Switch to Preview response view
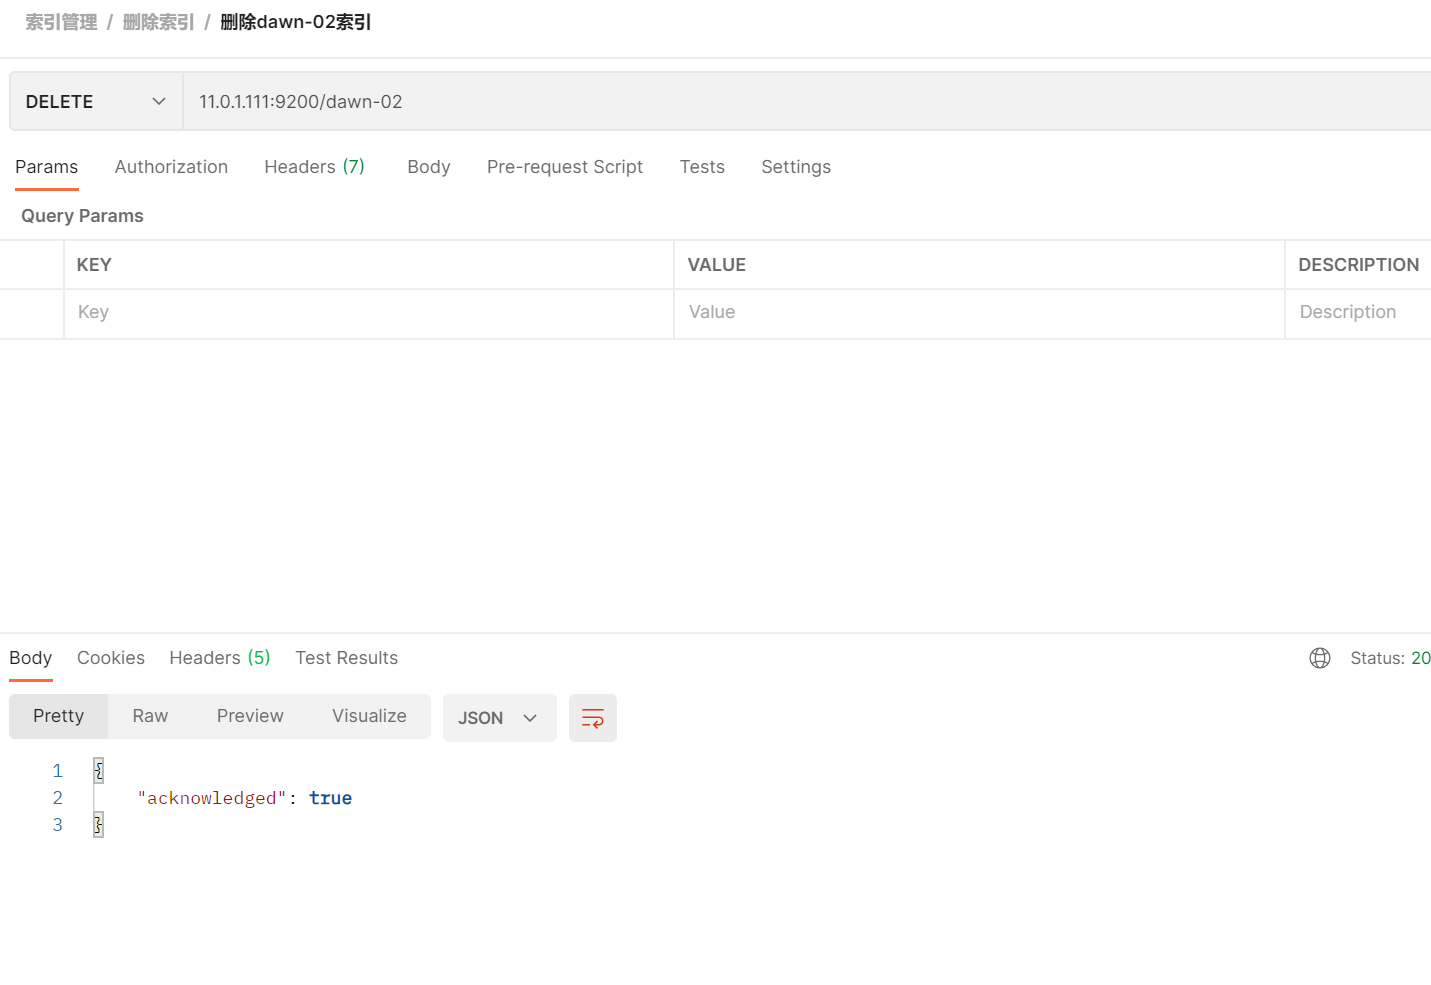Screen dimensions: 1431x985 tap(250, 716)
